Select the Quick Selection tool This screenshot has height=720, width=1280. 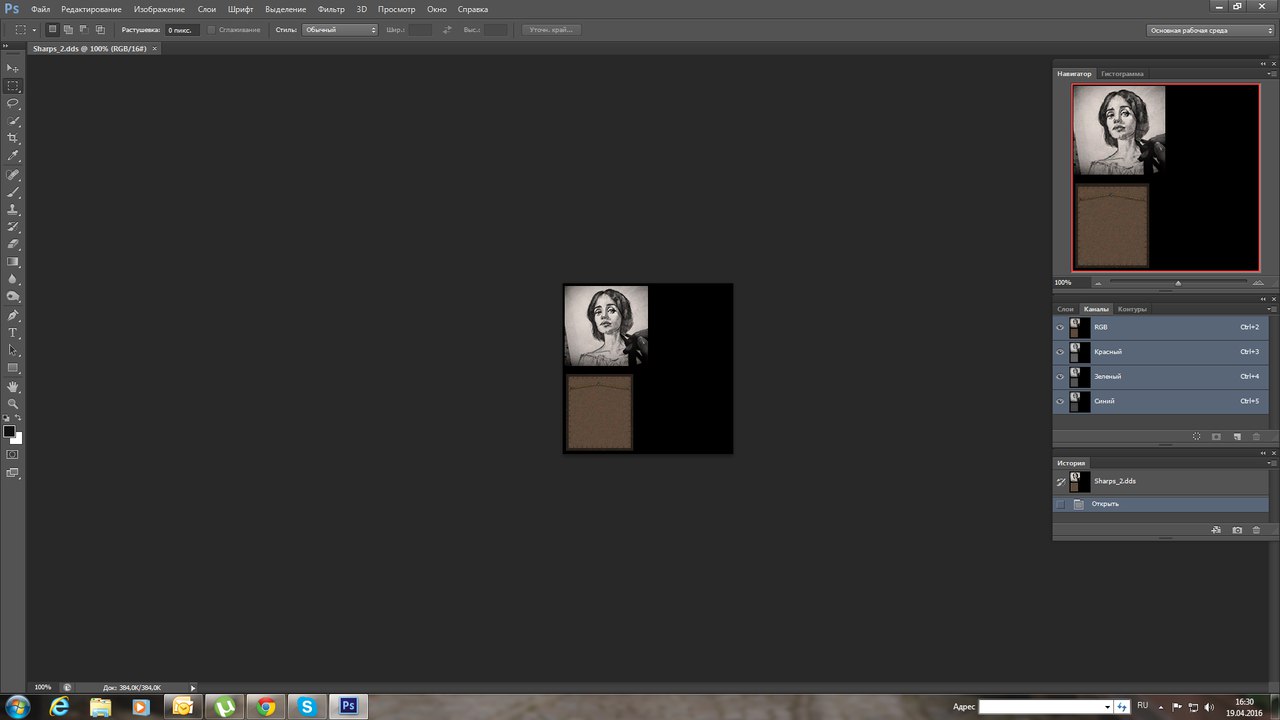pos(14,121)
